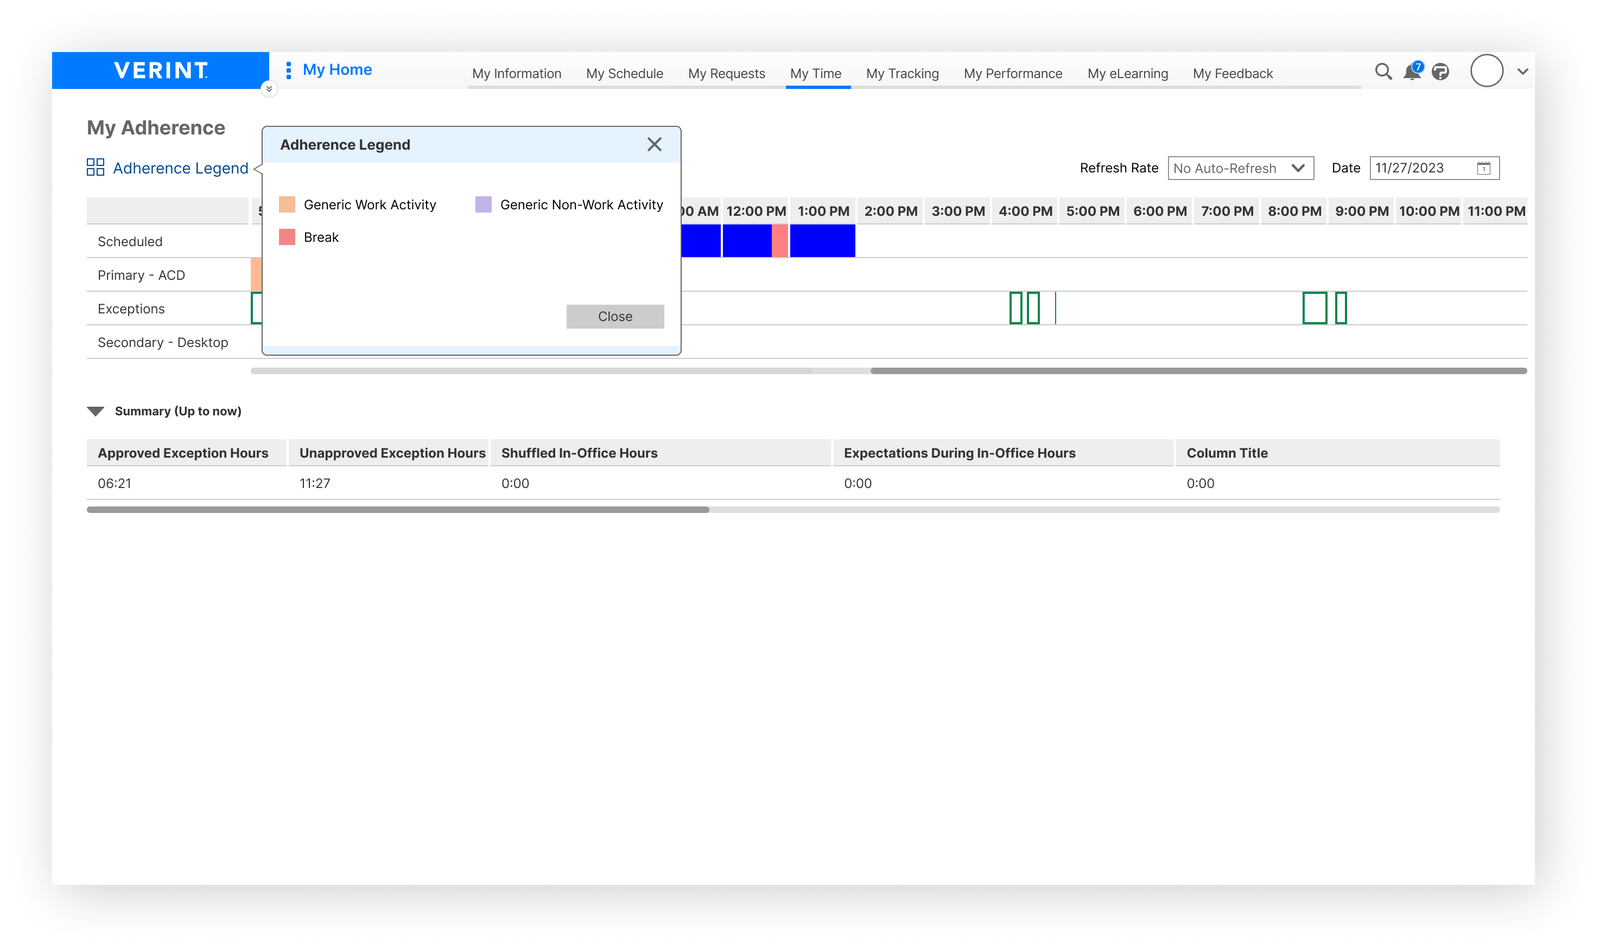Click the Date input field
The image size is (1600, 950).
click(x=1420, y=169)
